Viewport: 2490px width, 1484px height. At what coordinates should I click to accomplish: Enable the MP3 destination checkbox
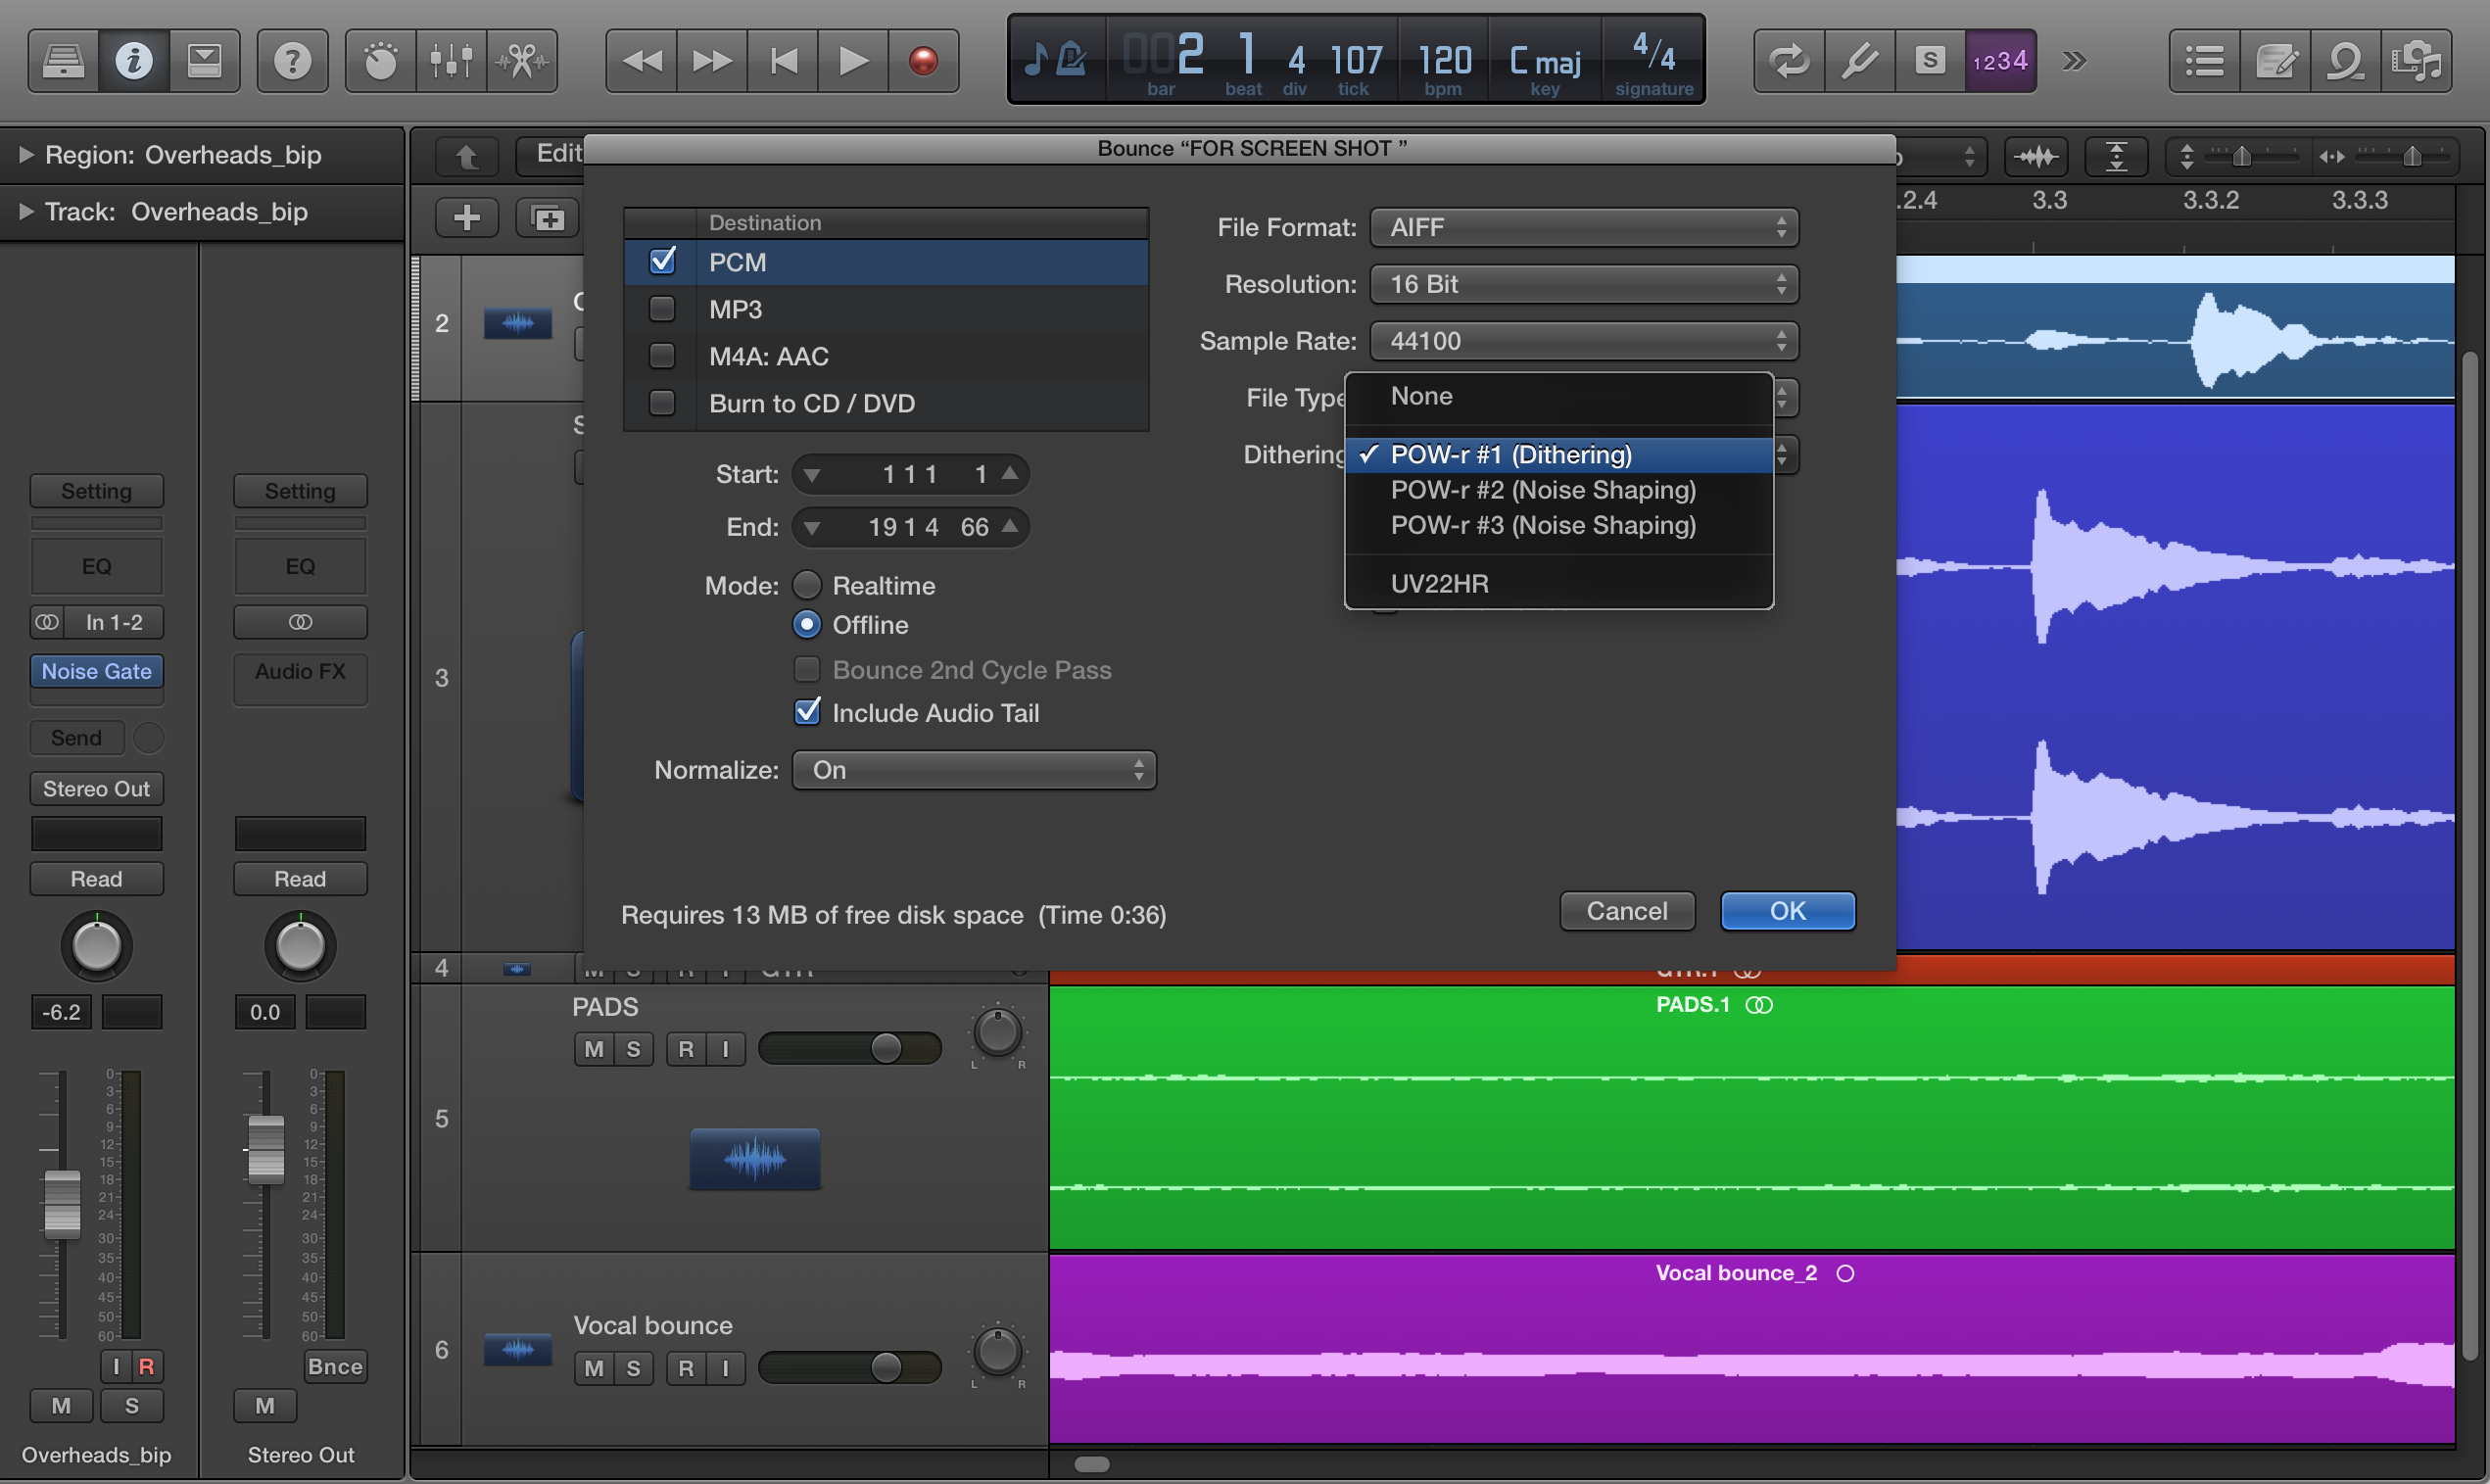pos(662,309)
